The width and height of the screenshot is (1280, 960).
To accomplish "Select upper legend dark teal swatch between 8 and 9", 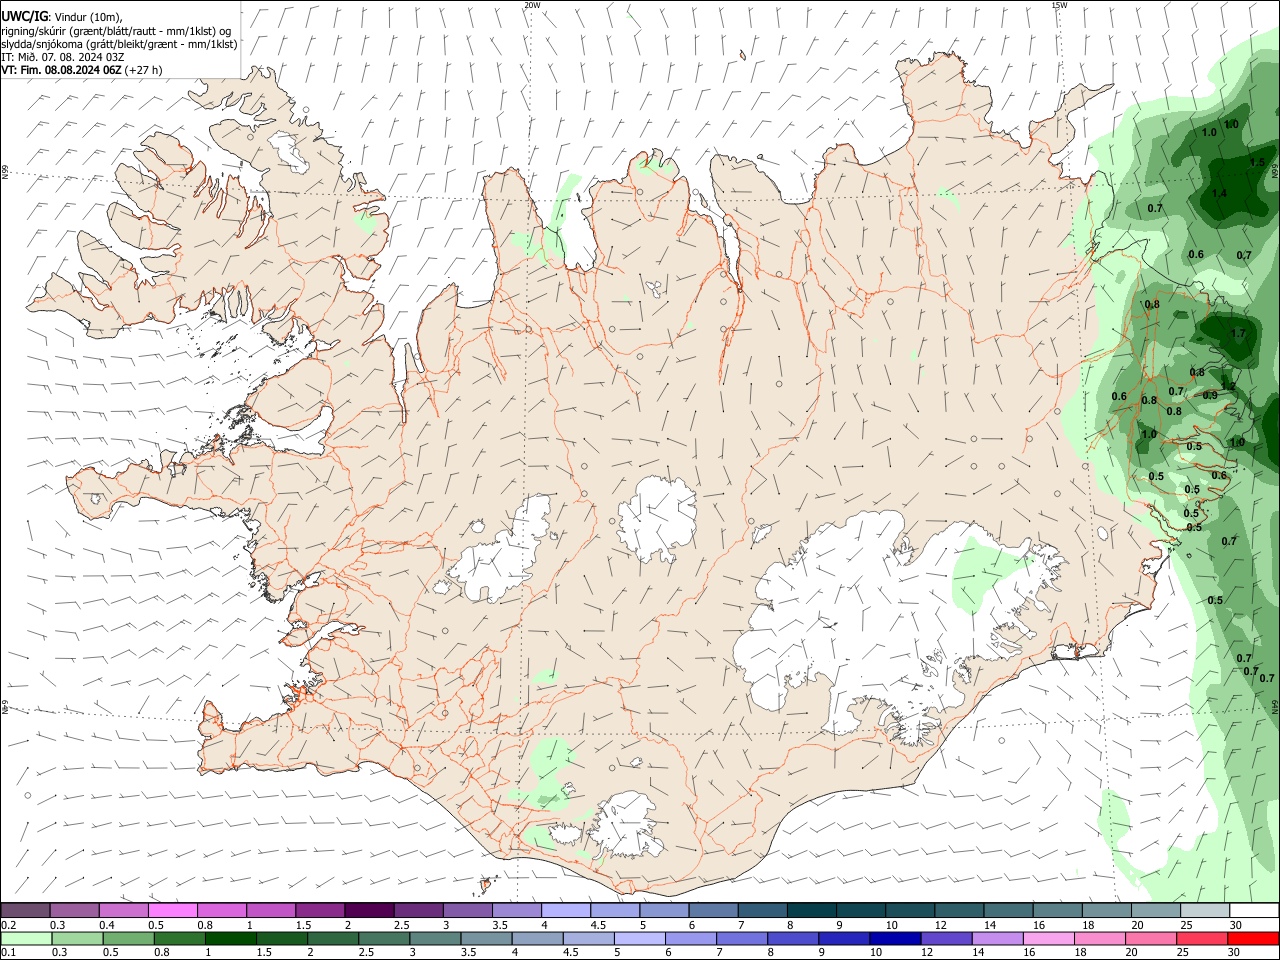I will (810, 910).
